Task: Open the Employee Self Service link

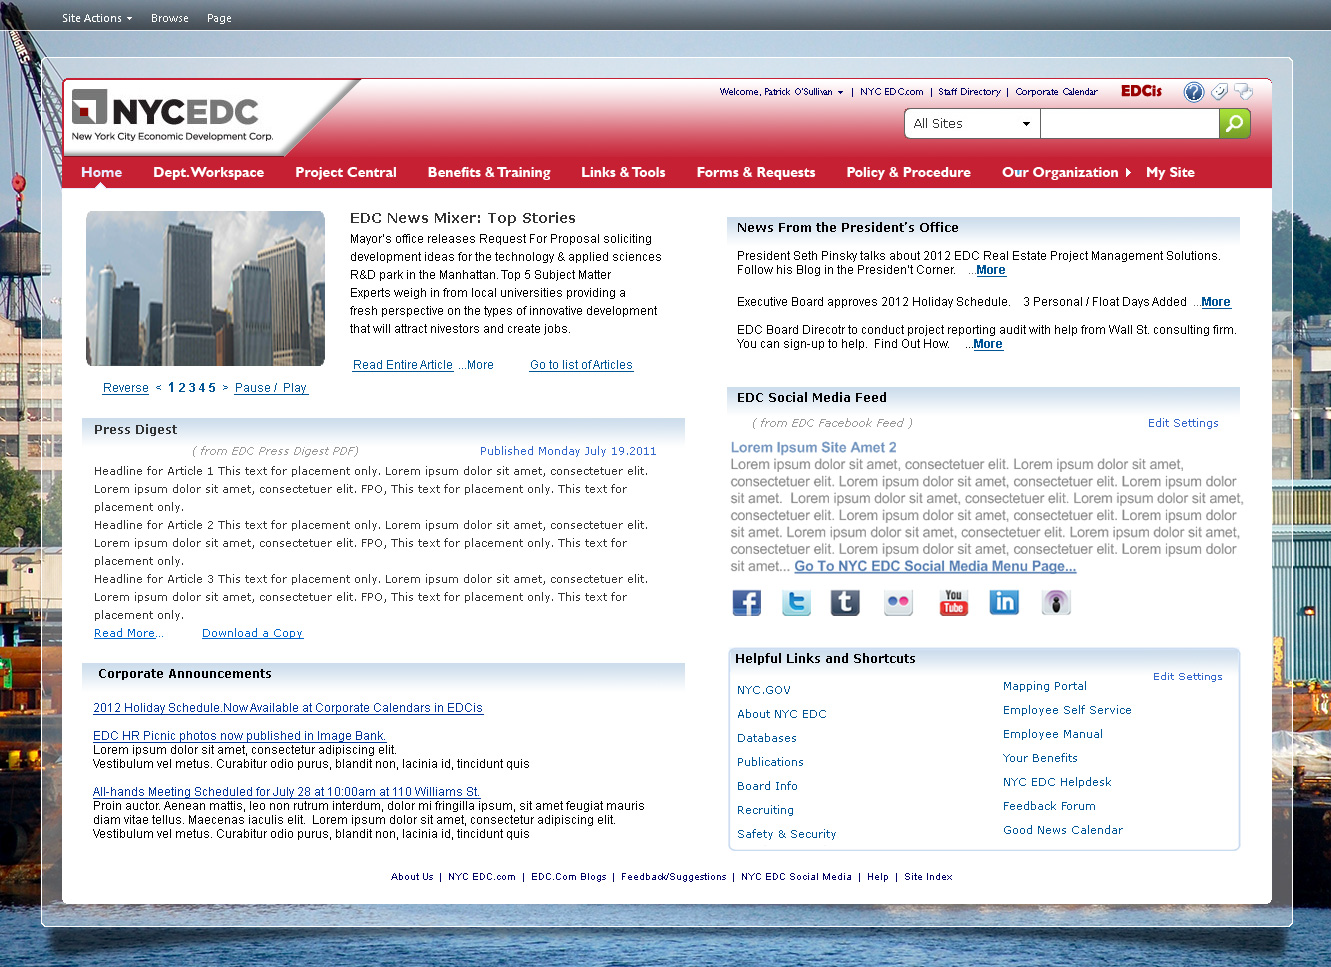Action: click(x=1067, y=710)
